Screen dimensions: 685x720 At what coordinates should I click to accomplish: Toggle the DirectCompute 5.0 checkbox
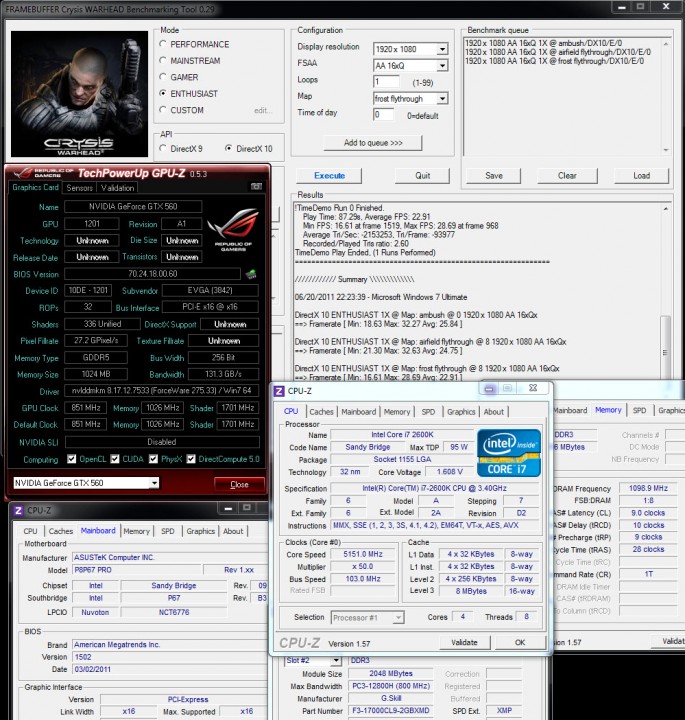[x=191, y=459]
